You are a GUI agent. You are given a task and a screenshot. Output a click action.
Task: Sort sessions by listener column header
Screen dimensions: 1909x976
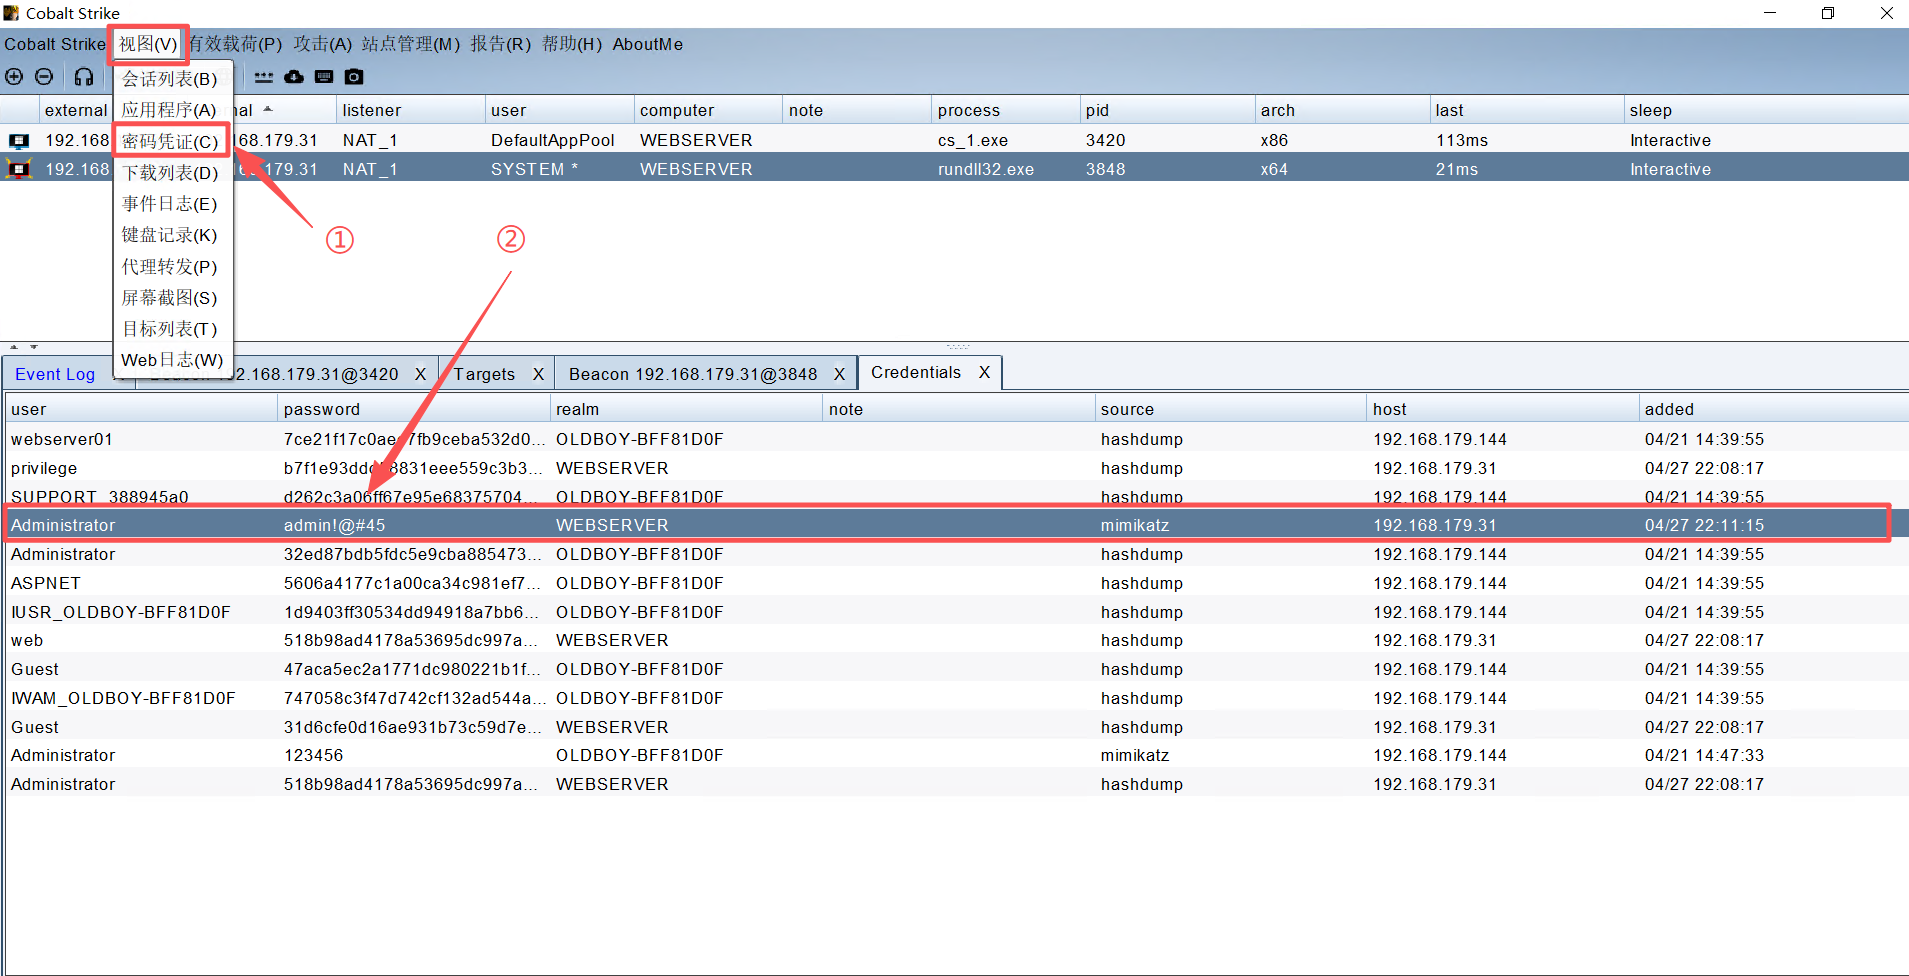(x=410, y=110)
